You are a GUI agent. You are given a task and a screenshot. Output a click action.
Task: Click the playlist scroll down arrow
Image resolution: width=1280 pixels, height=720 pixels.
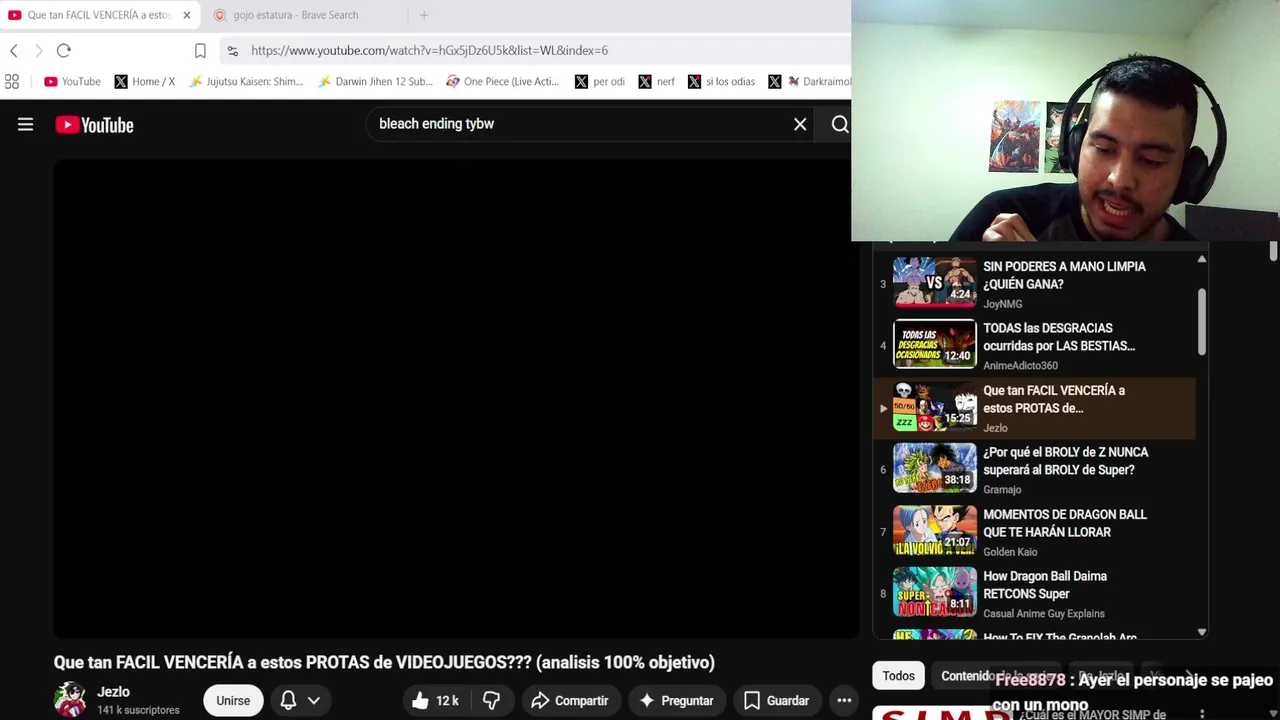[1202, 632]
